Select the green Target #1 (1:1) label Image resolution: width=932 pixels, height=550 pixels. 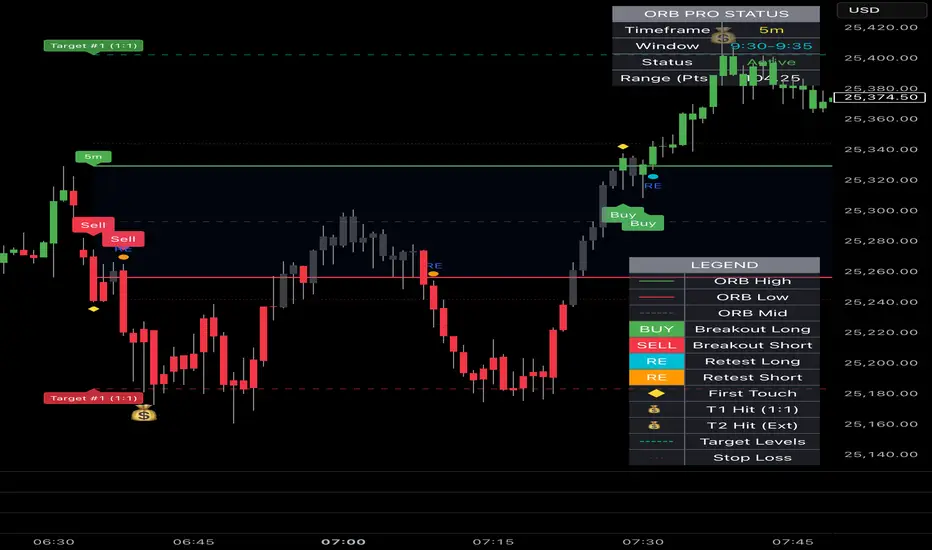pos(93,46)
